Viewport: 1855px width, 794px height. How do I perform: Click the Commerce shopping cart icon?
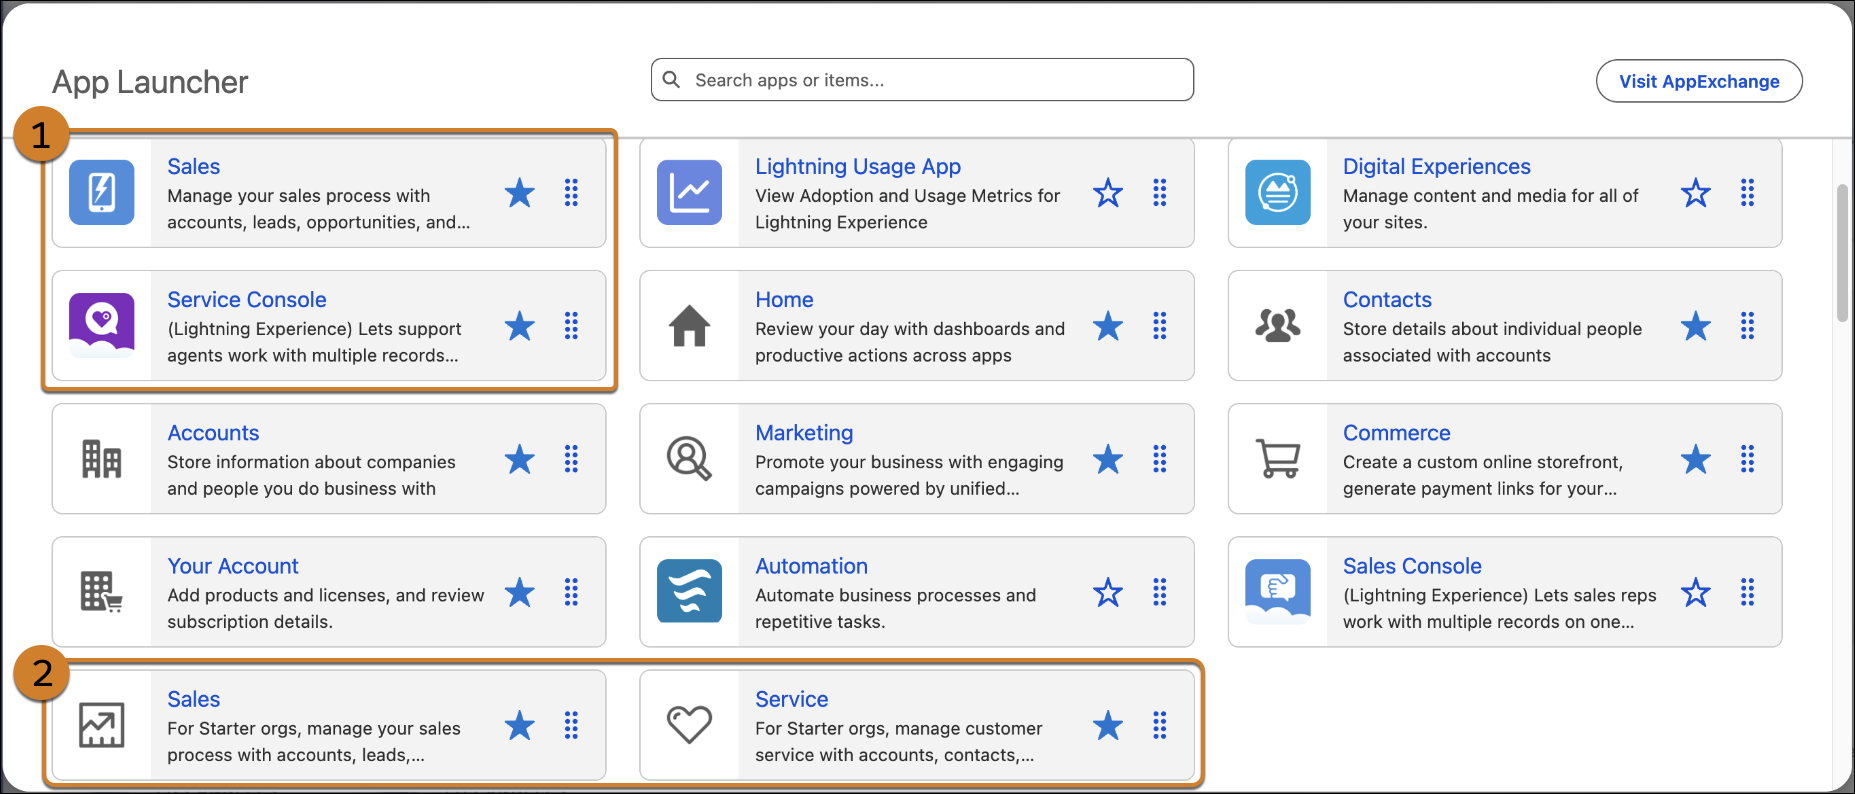click(1278, 459)
